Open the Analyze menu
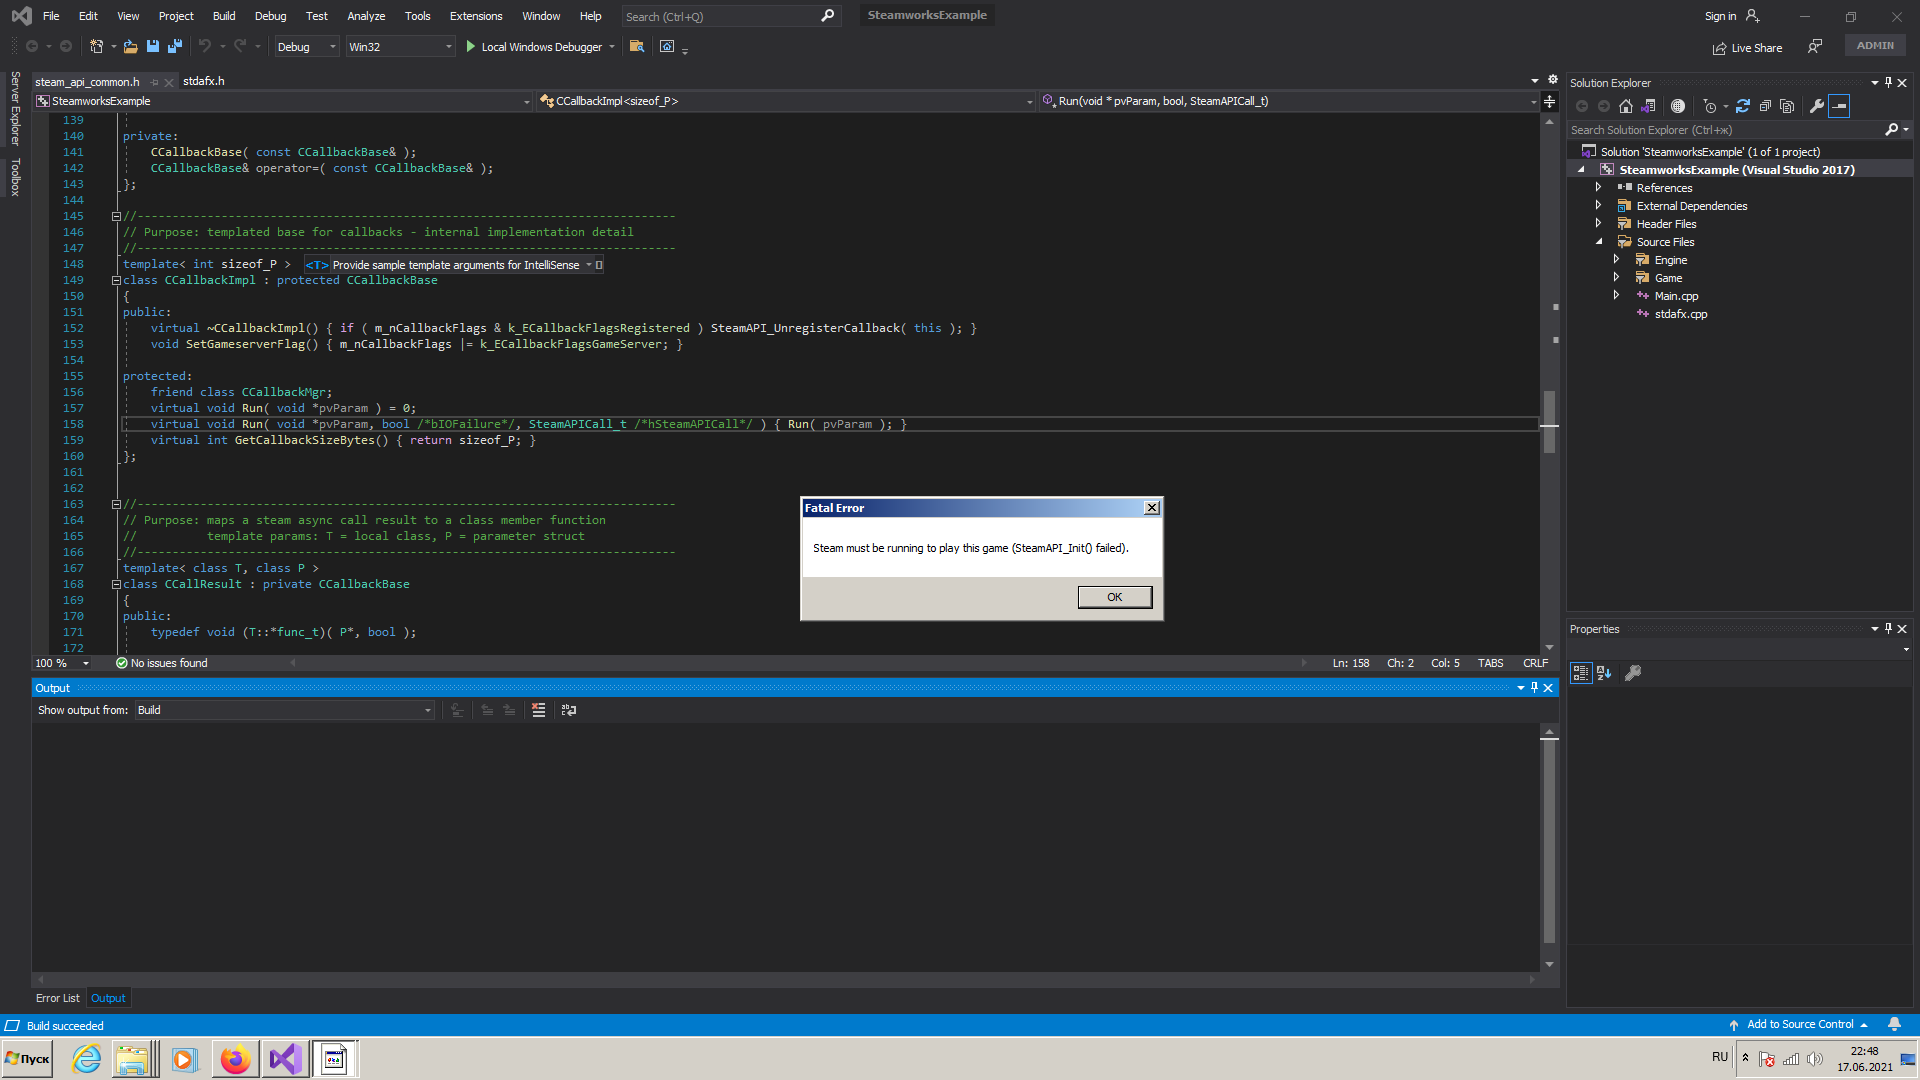 366,16
